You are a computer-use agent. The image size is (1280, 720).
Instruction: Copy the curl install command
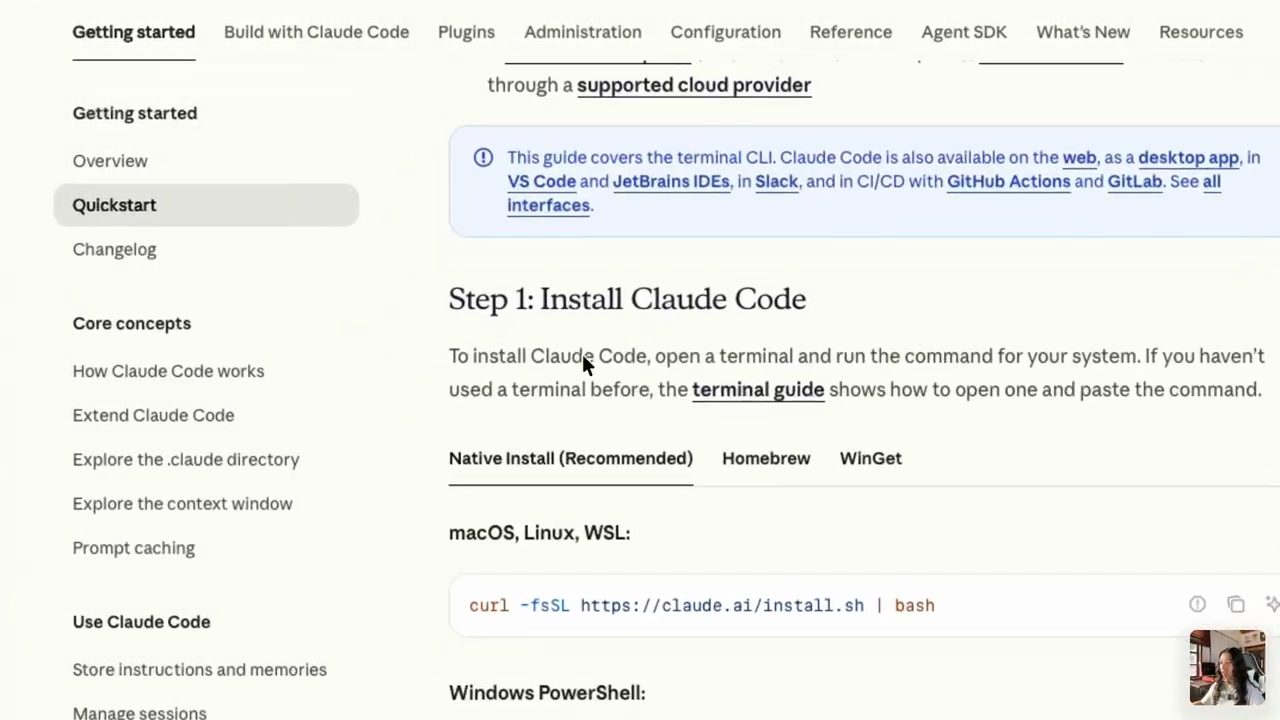[x=1236, y=604]
